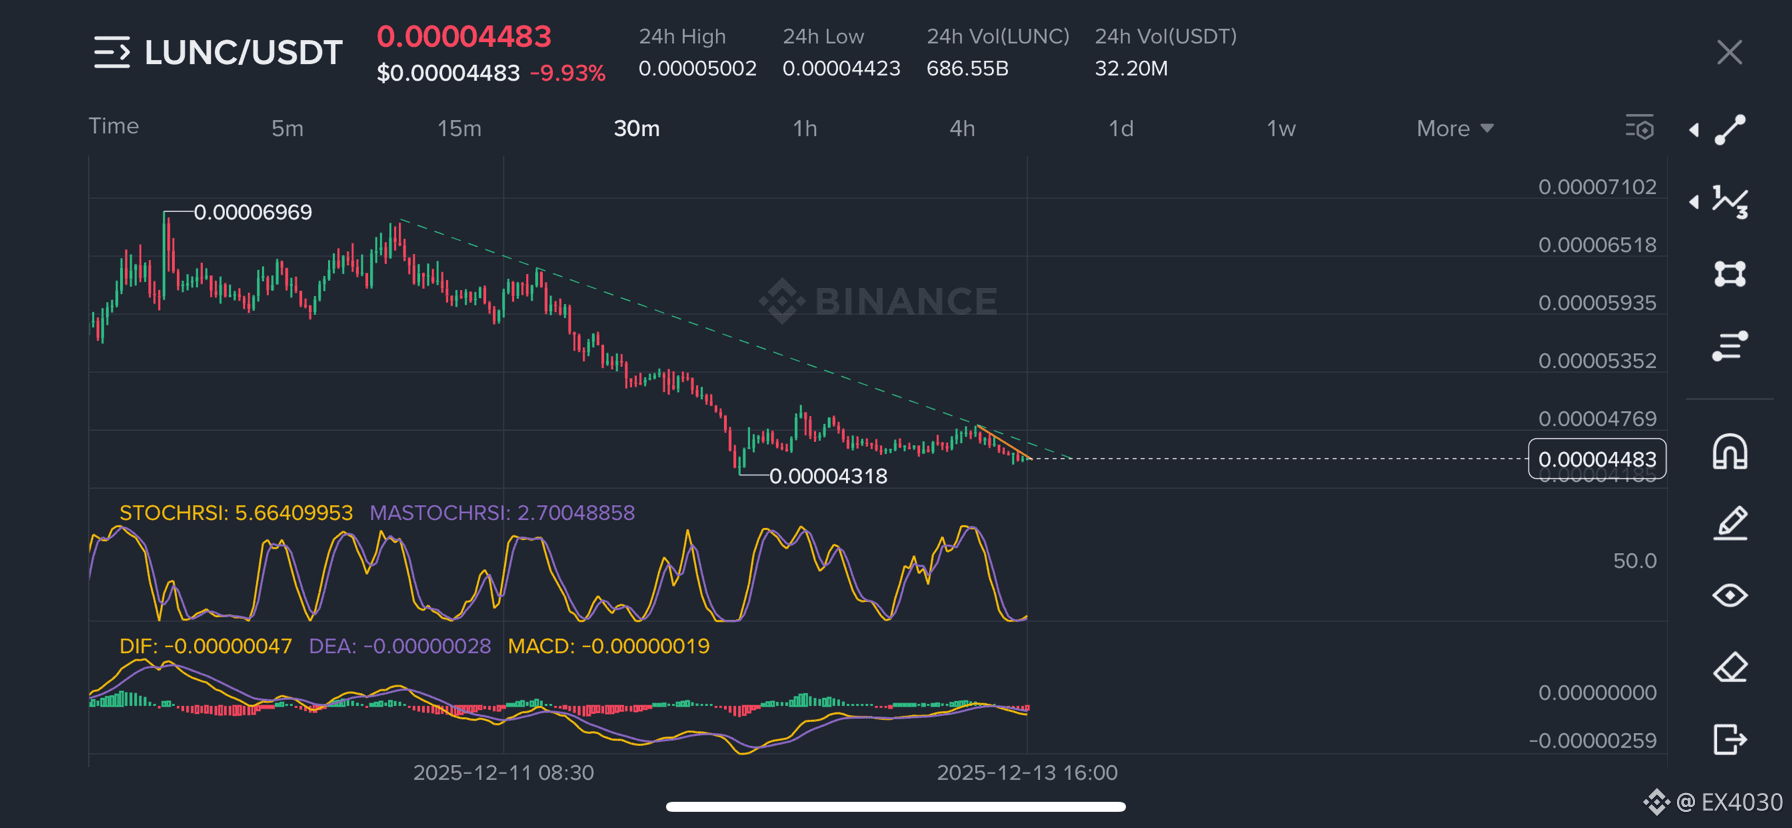Select the eraser to remove drawings
Image resolution: width=1792 pixels, height=828 pixels.
(x=1731, y=667)
